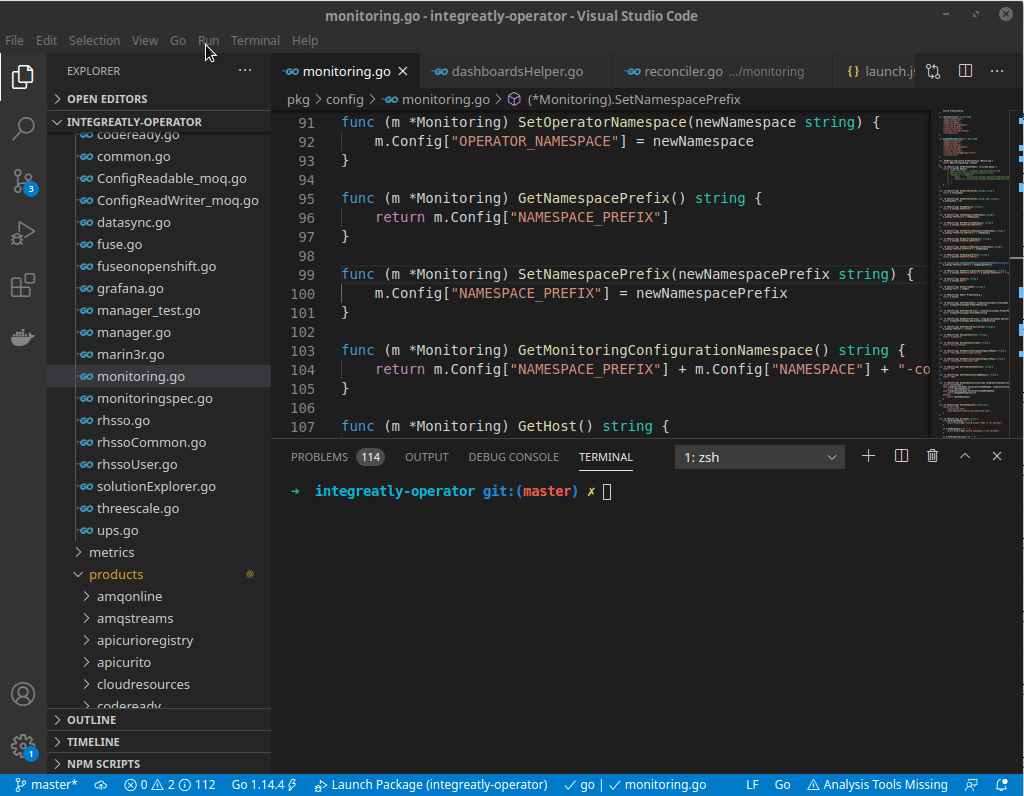The width and height of the screenshot is (1024, 796).
Task: Switch to the Output panel tab
Action: click(x=426, y=457)
